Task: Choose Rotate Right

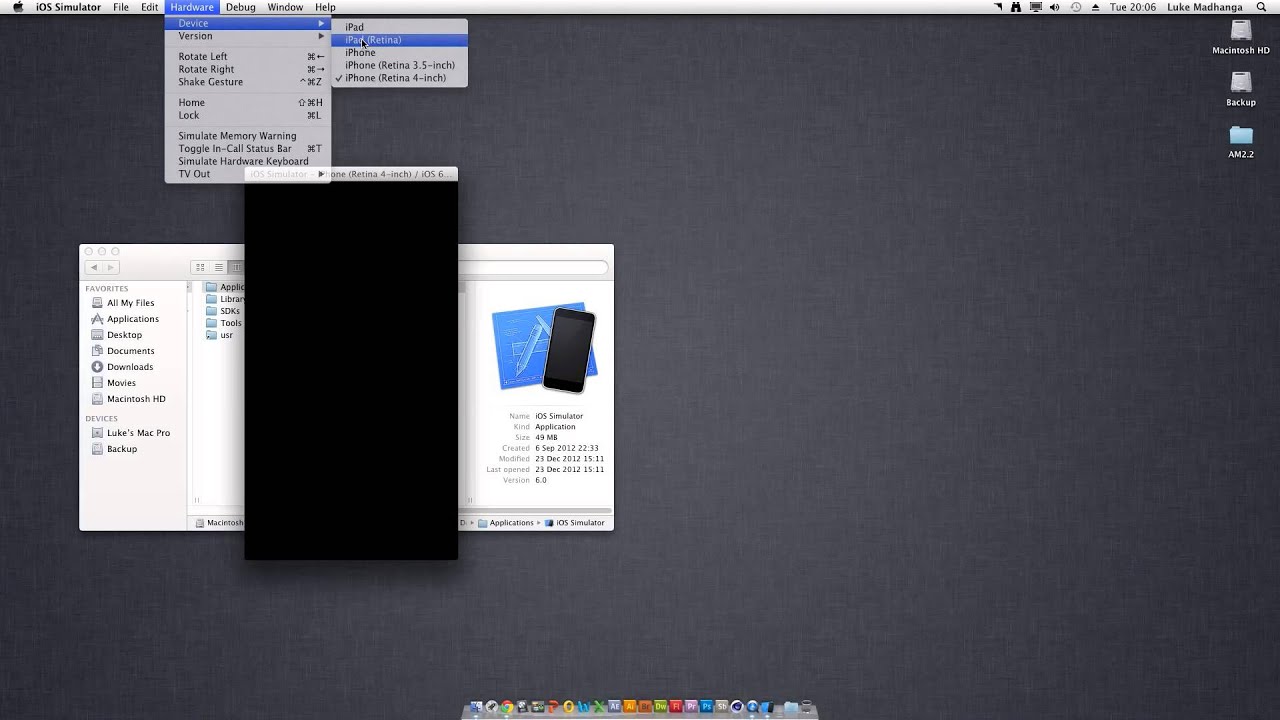Action: 247,69
